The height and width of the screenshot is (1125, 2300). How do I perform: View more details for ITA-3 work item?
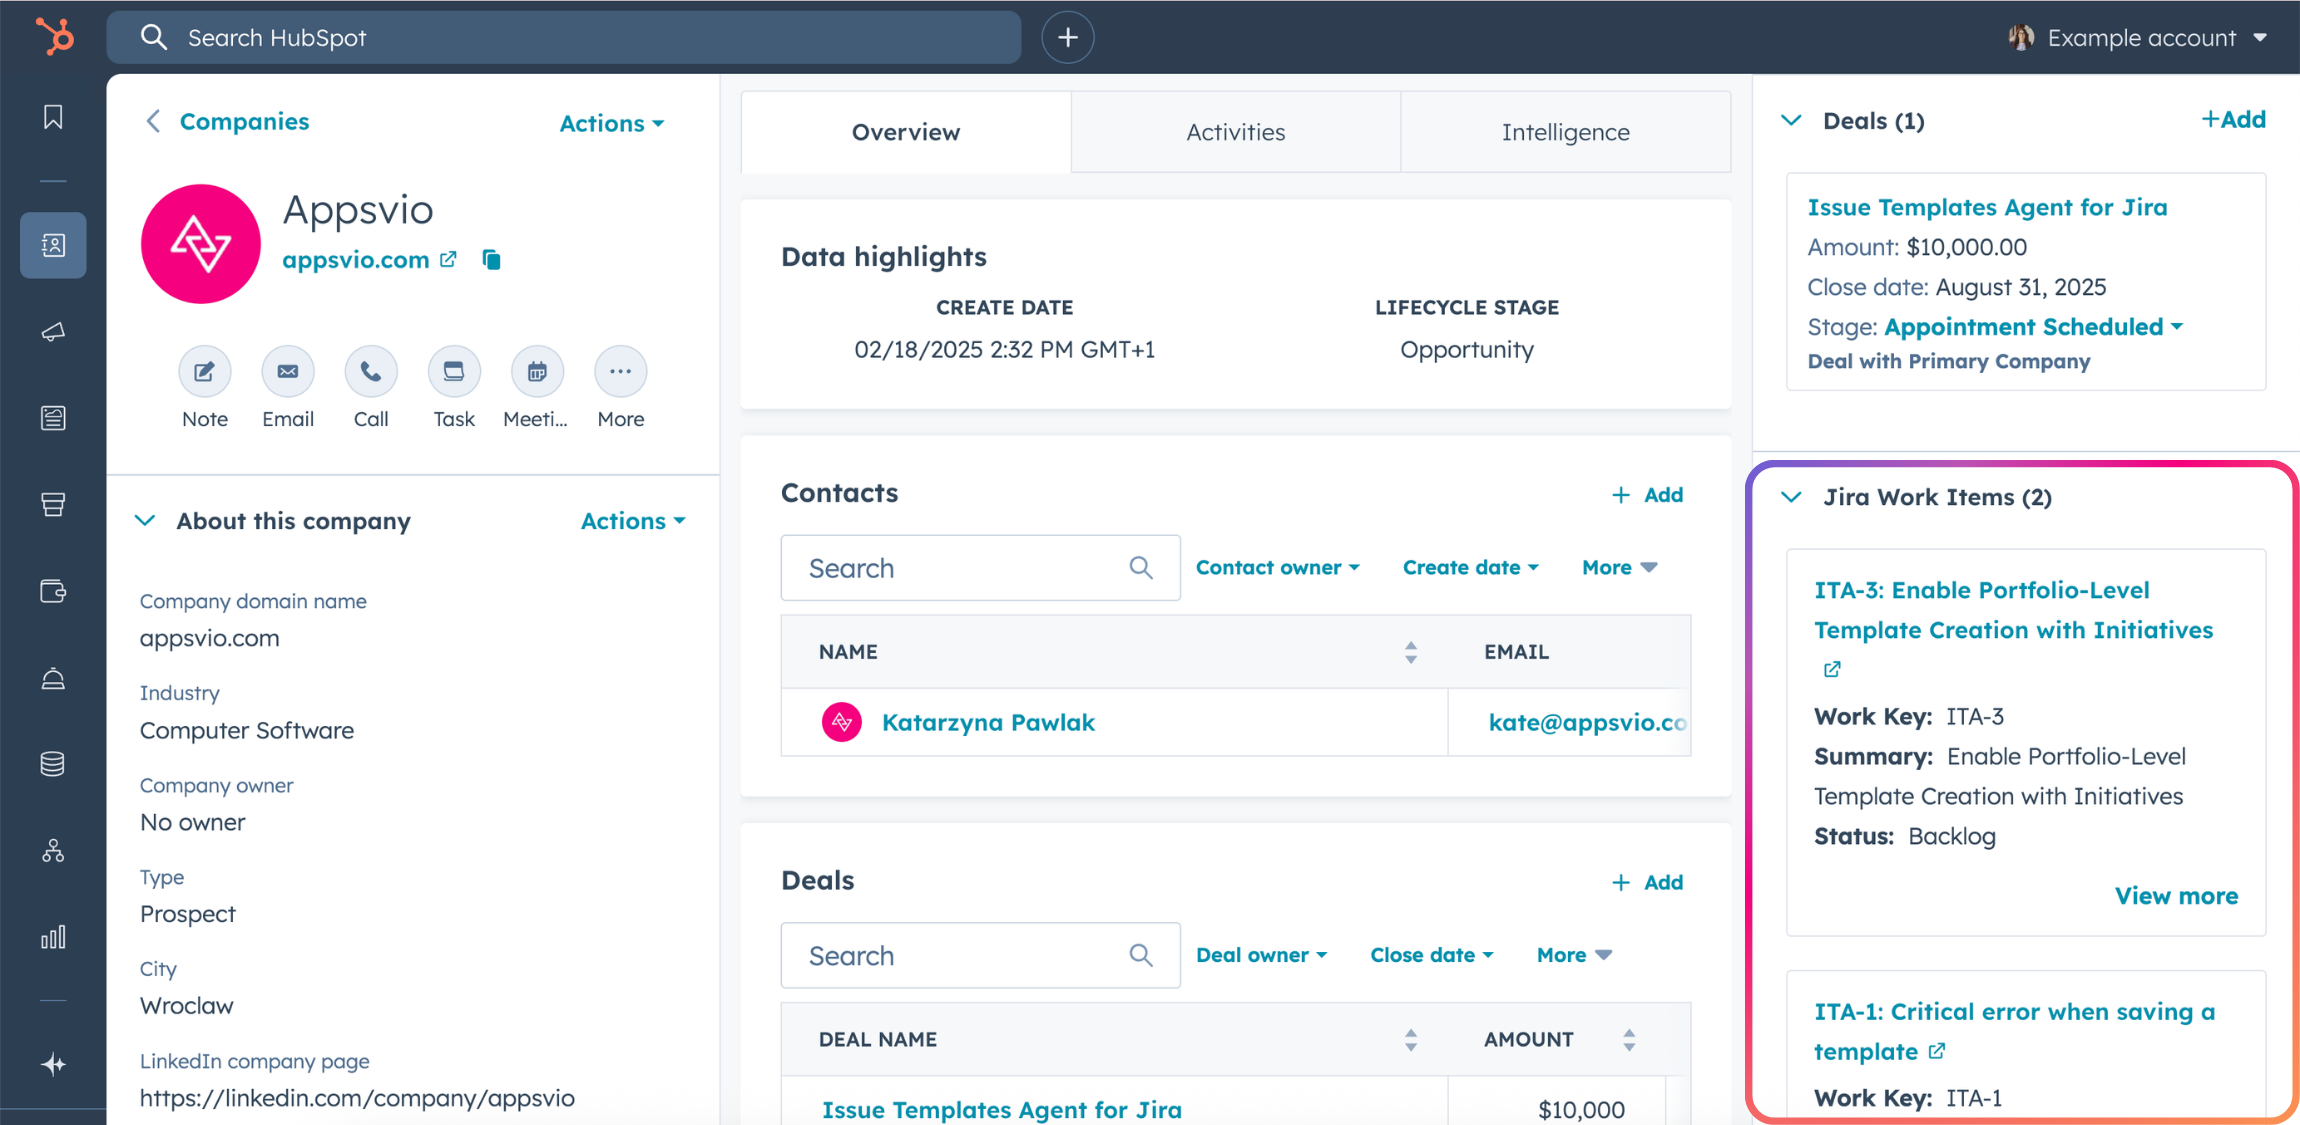[x=2177, y=895]
